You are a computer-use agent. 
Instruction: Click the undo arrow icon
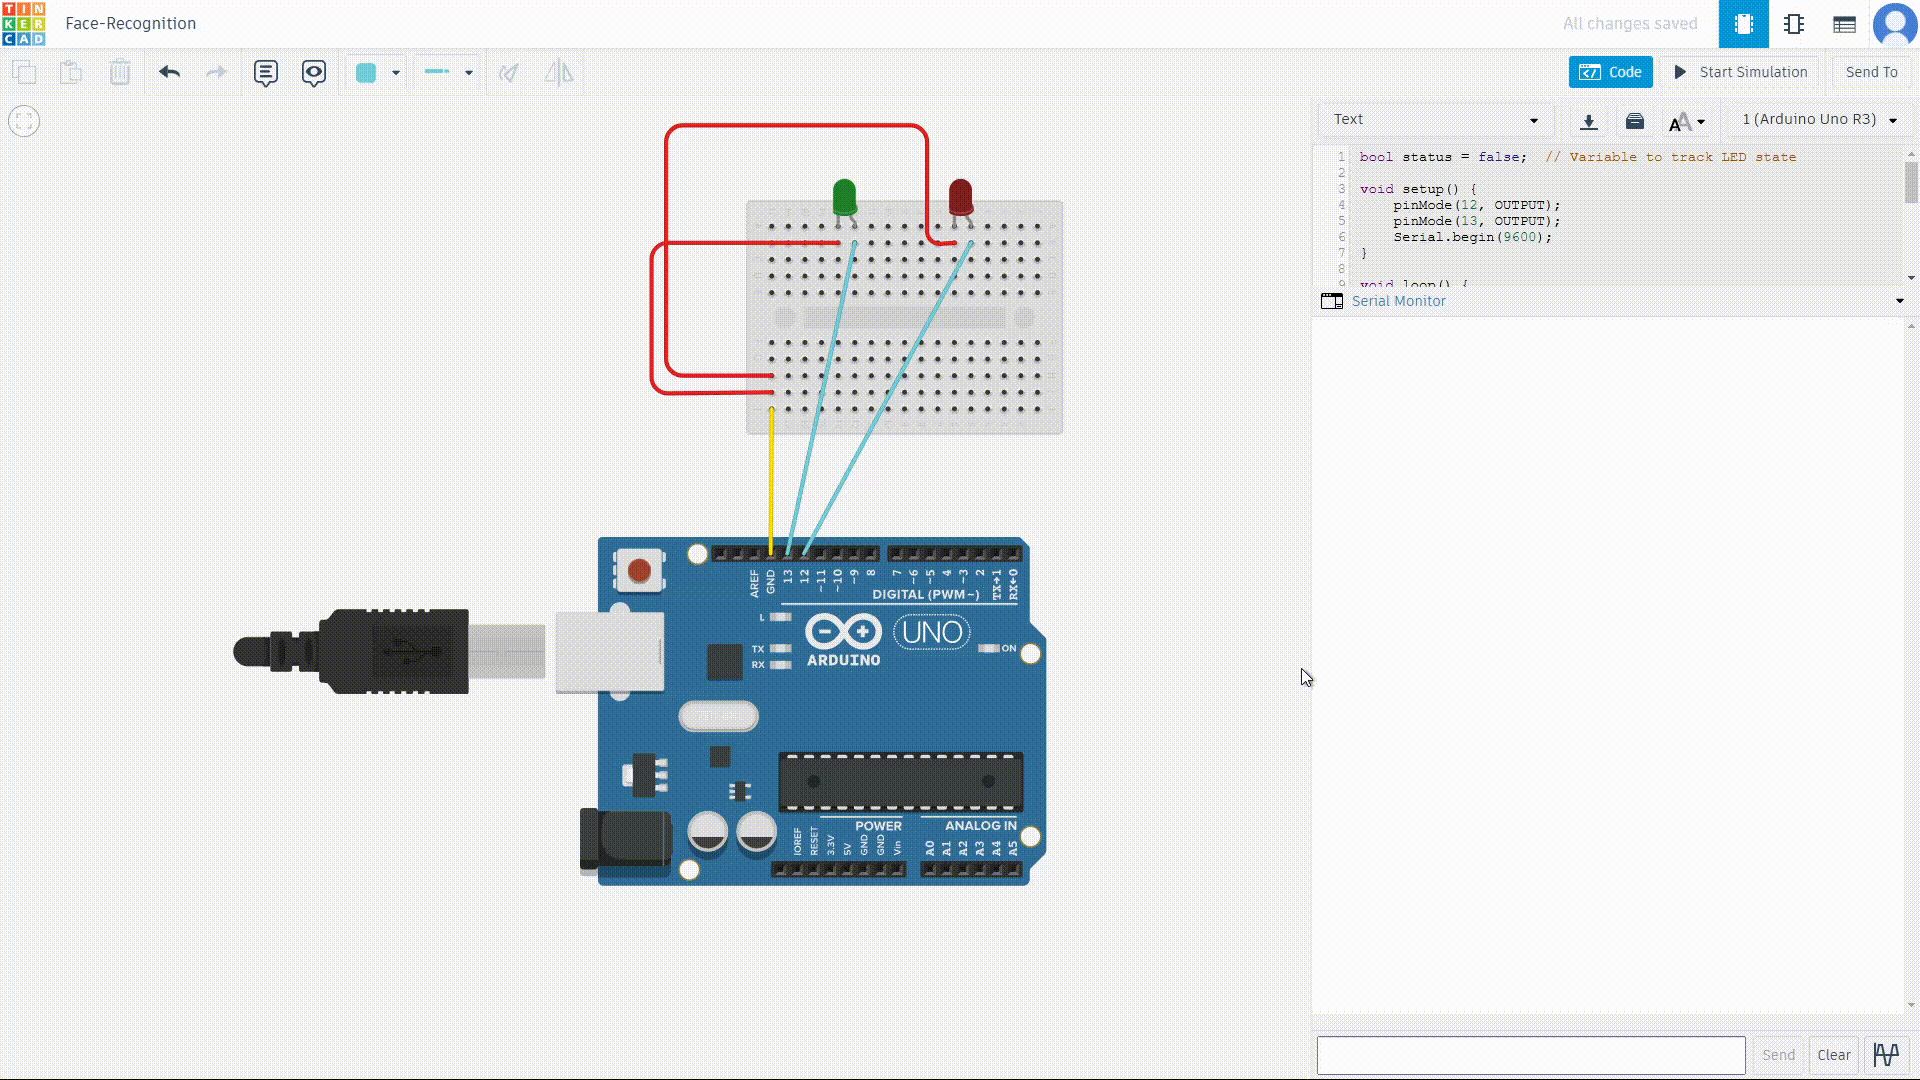[x=169, y=72]
